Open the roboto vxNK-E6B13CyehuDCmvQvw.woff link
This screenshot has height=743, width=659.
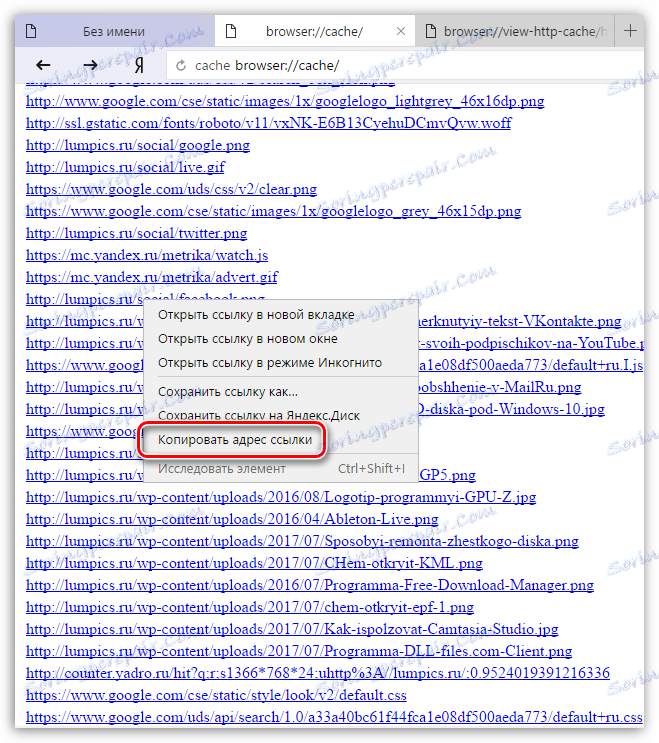[x=269, y=123]
